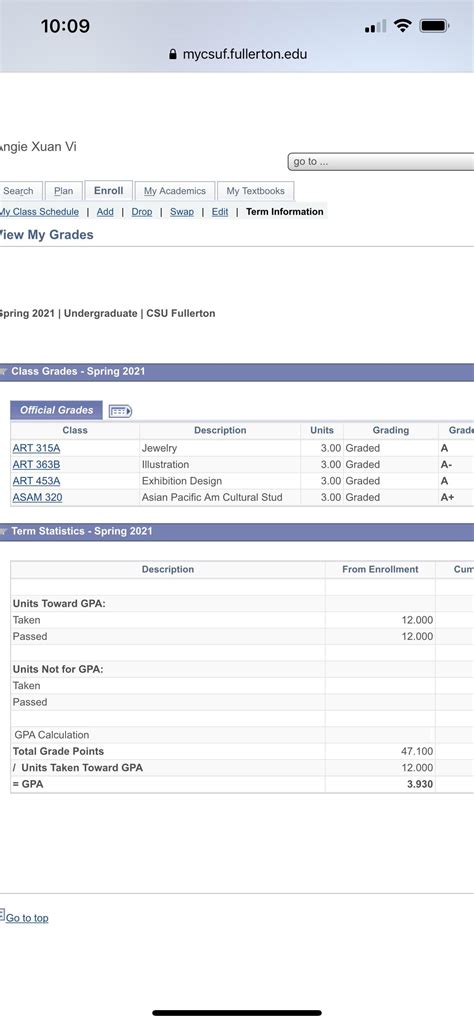
Task: Open the My Academics tab
Action: 175,191
